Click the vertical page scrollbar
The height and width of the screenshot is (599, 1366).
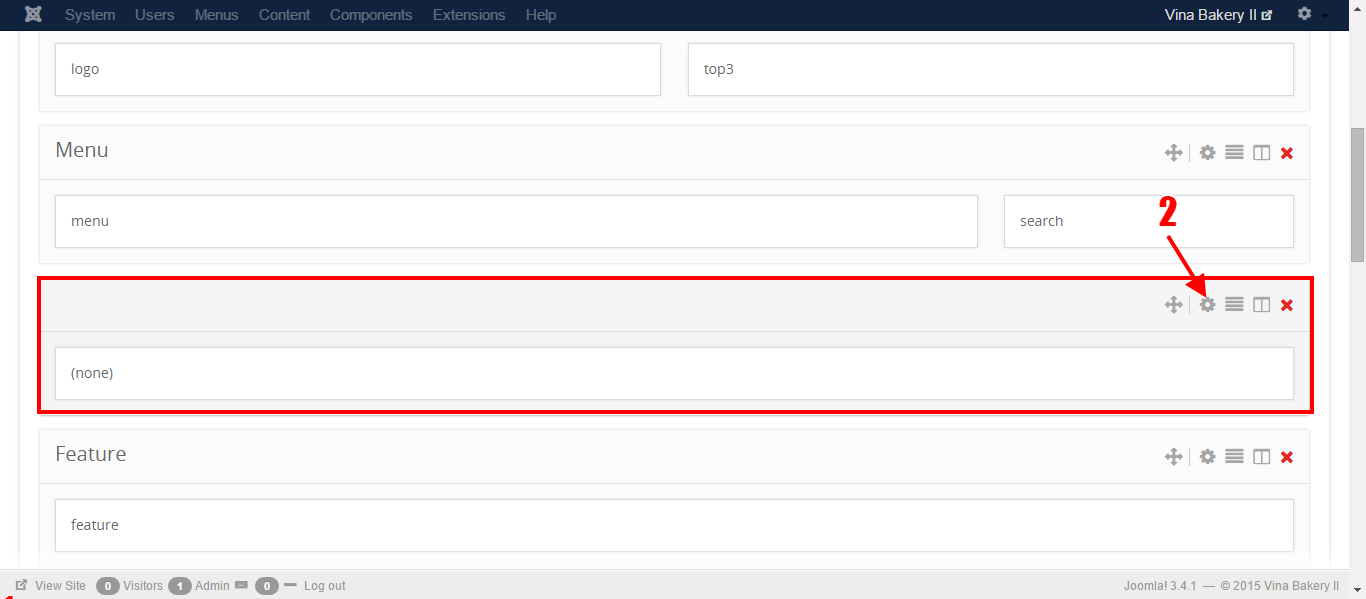point(1357,194)
